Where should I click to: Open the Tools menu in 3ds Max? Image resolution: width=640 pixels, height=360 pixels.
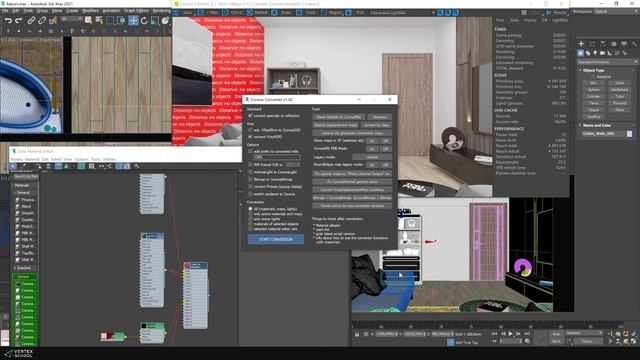28,11
